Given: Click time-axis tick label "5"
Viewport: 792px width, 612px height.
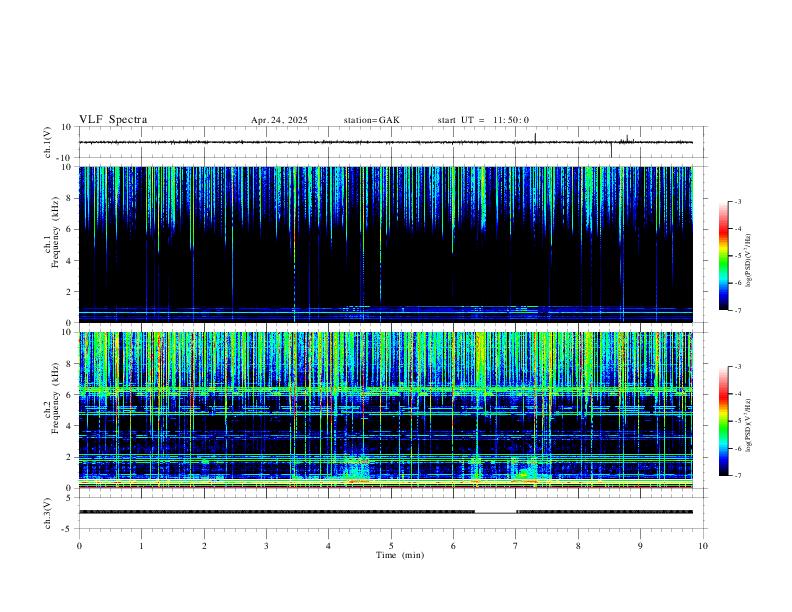Looking at the screenshot, I should click(391, 546).
